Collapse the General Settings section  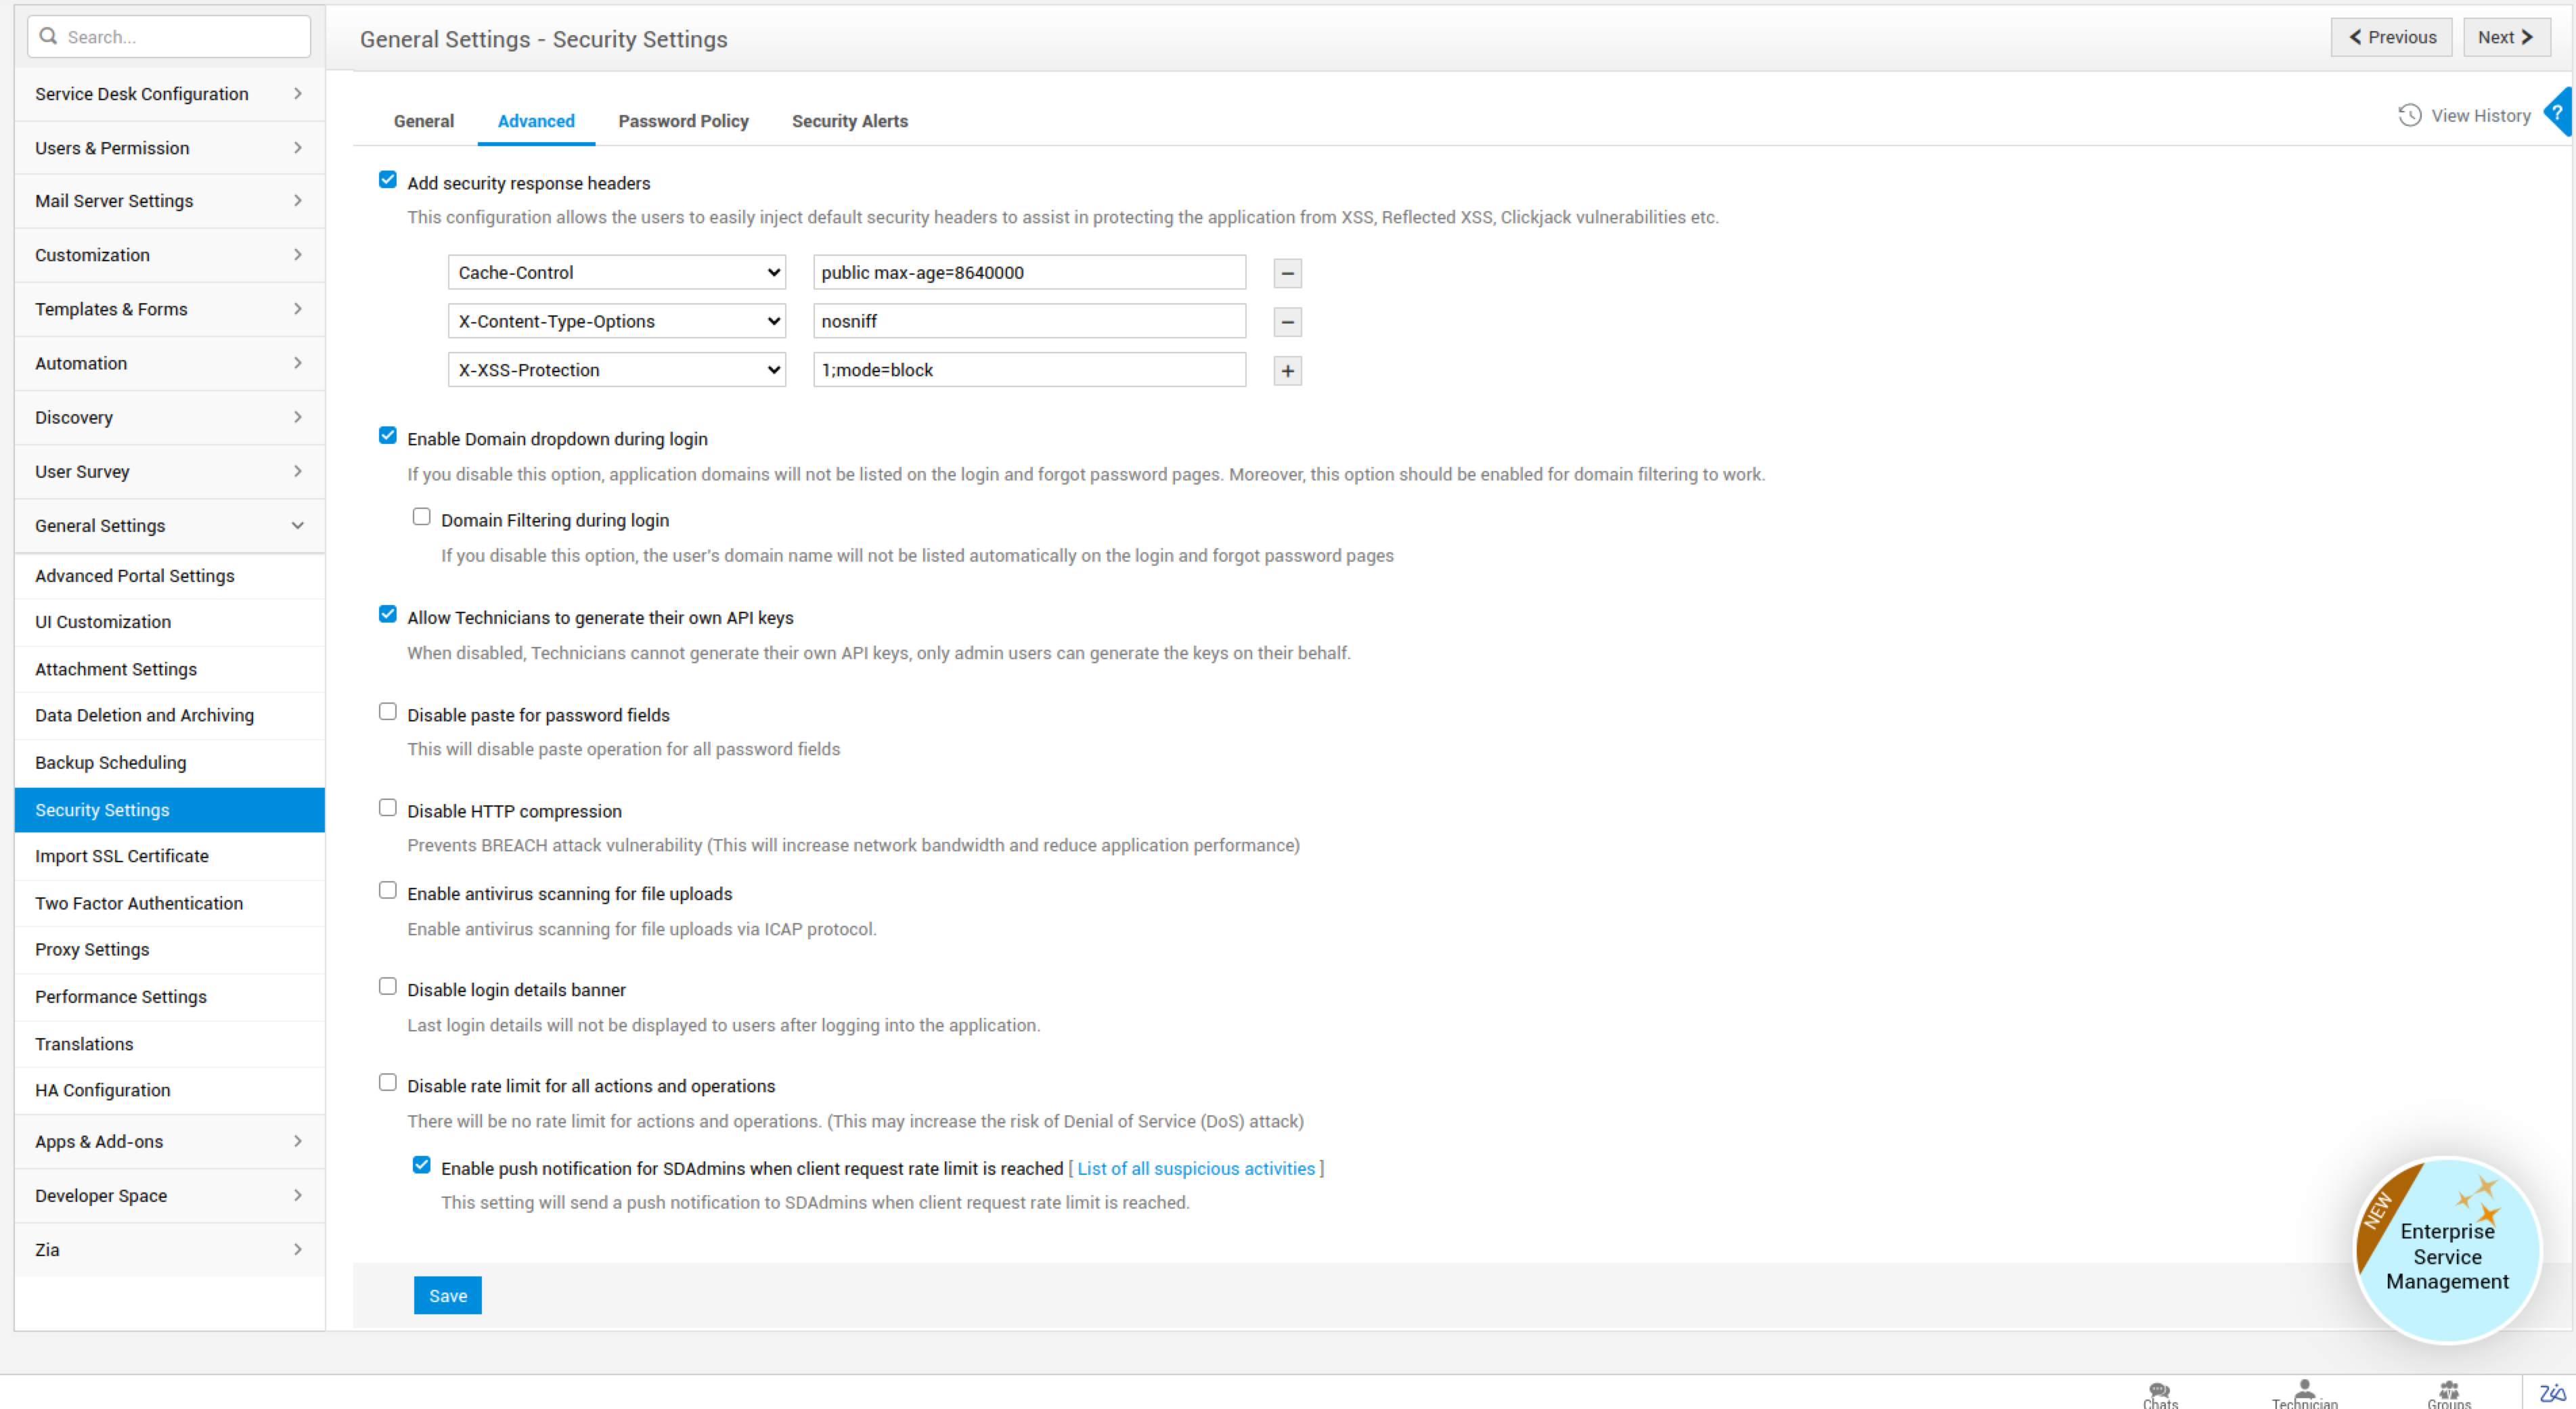(168, 525)
